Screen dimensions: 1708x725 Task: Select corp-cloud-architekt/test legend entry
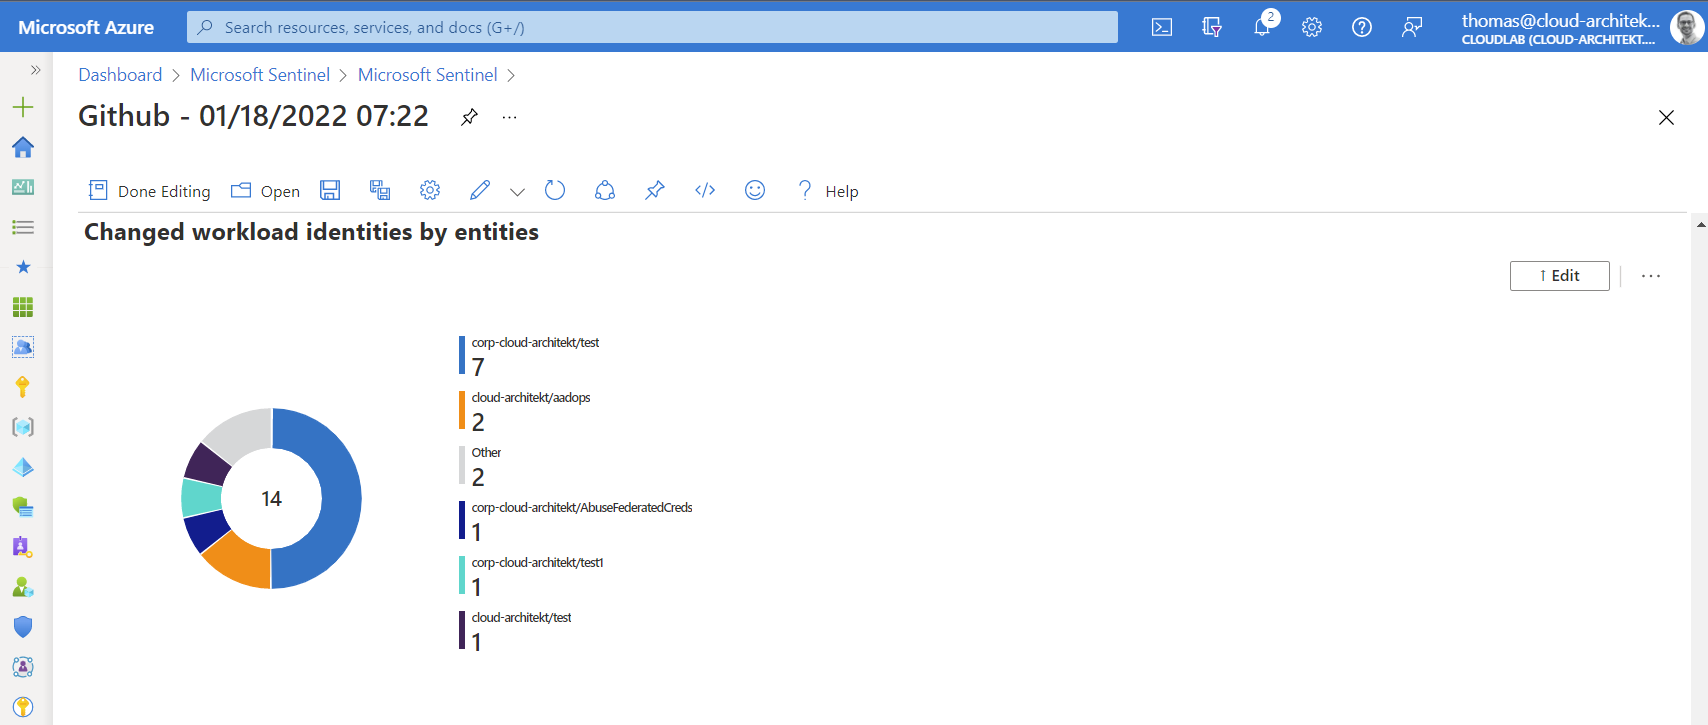[530, 357]
